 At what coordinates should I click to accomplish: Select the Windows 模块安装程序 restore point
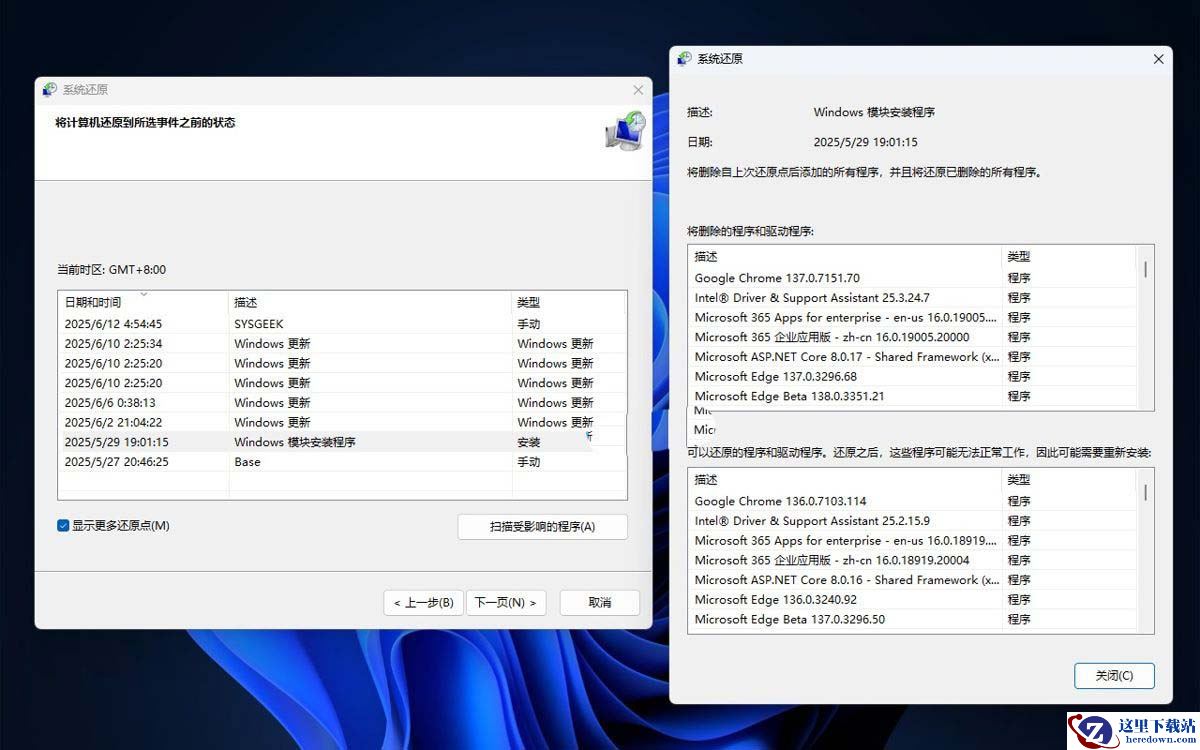(x=342, y=442)
